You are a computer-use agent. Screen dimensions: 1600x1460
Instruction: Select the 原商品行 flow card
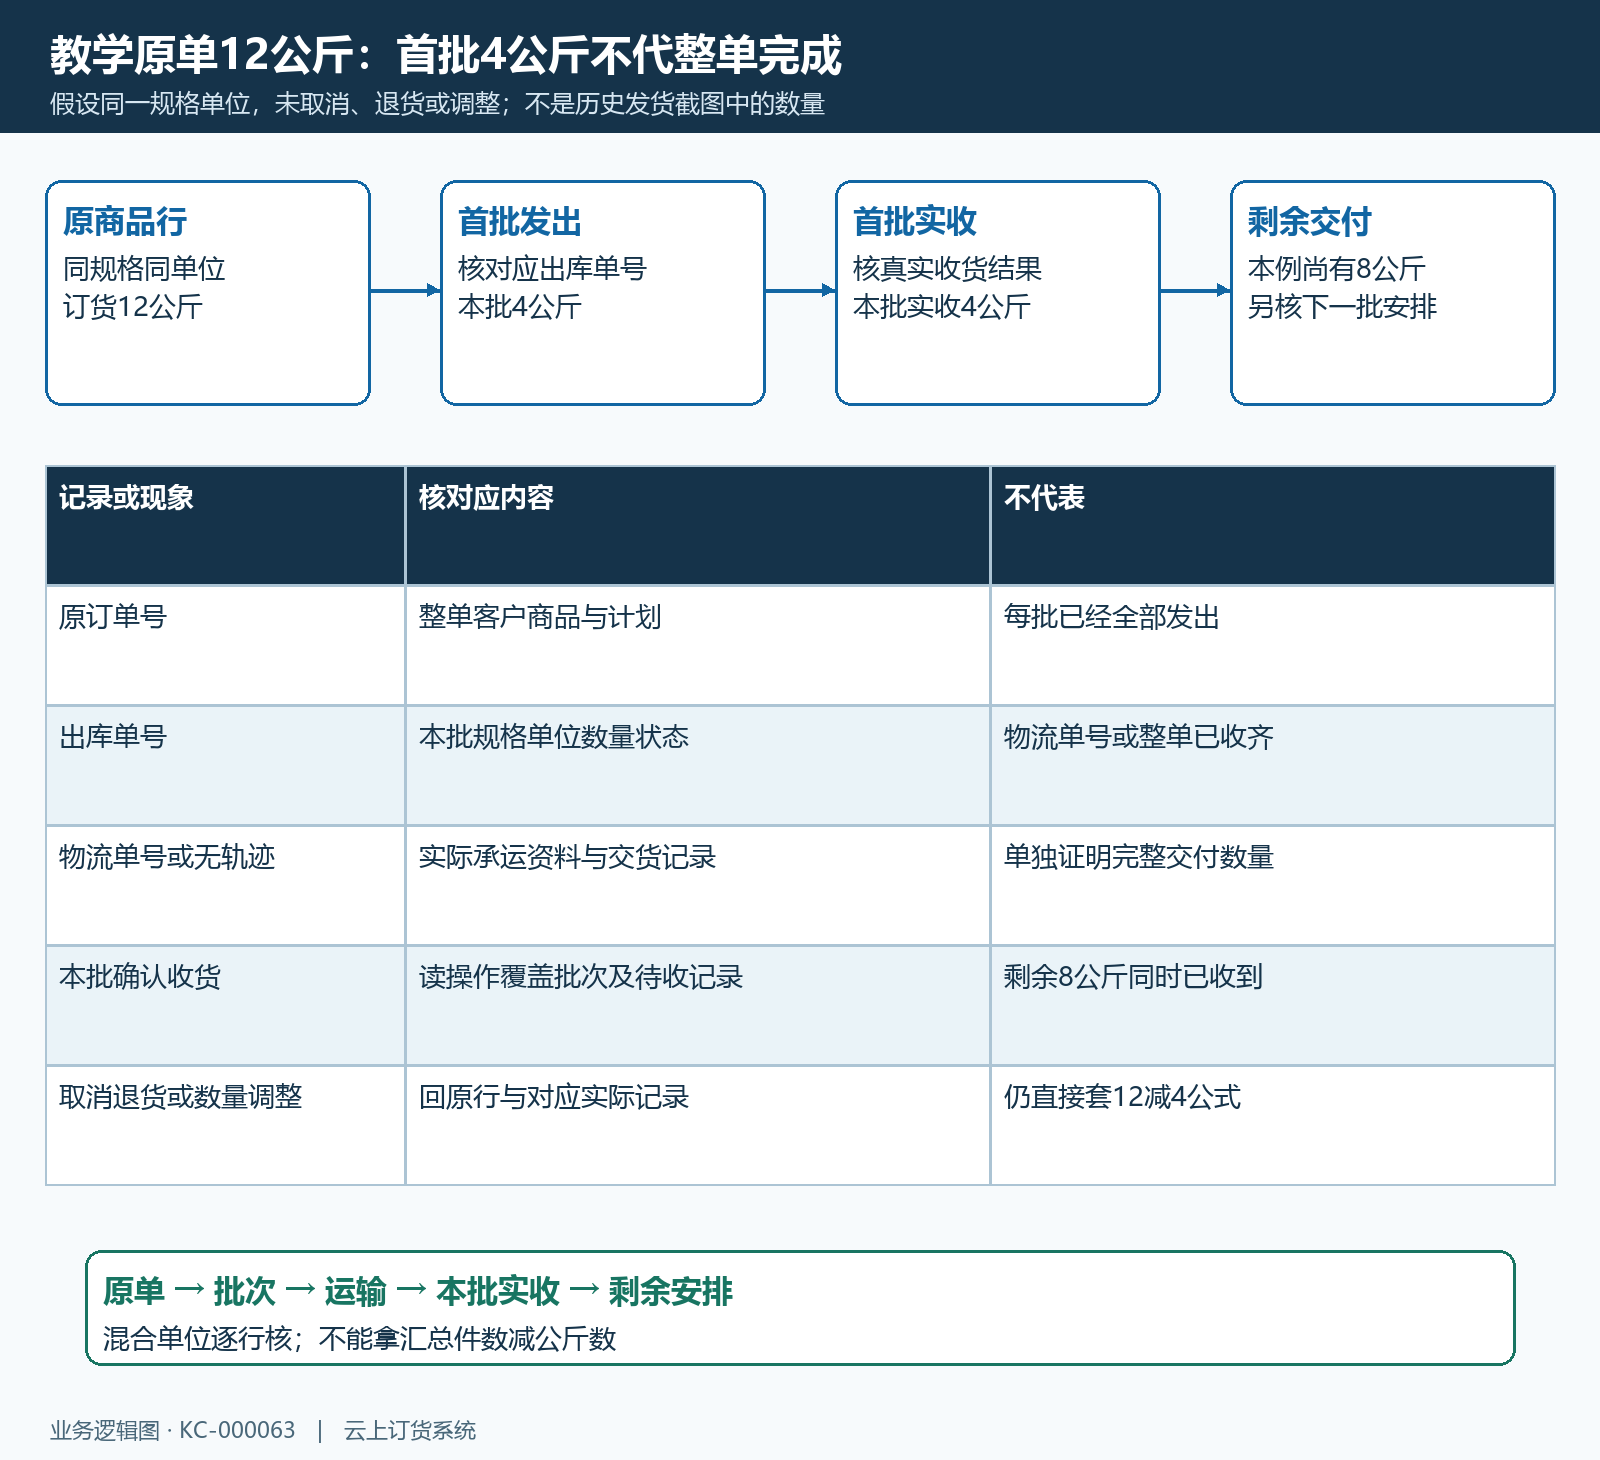pos(208,293)
